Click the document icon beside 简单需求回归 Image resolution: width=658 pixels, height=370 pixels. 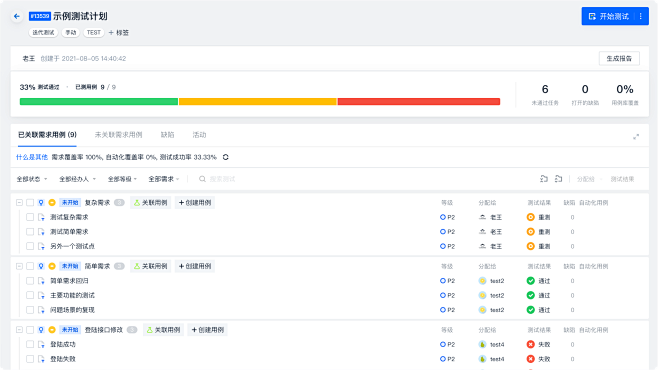click(x=41, y=281)
